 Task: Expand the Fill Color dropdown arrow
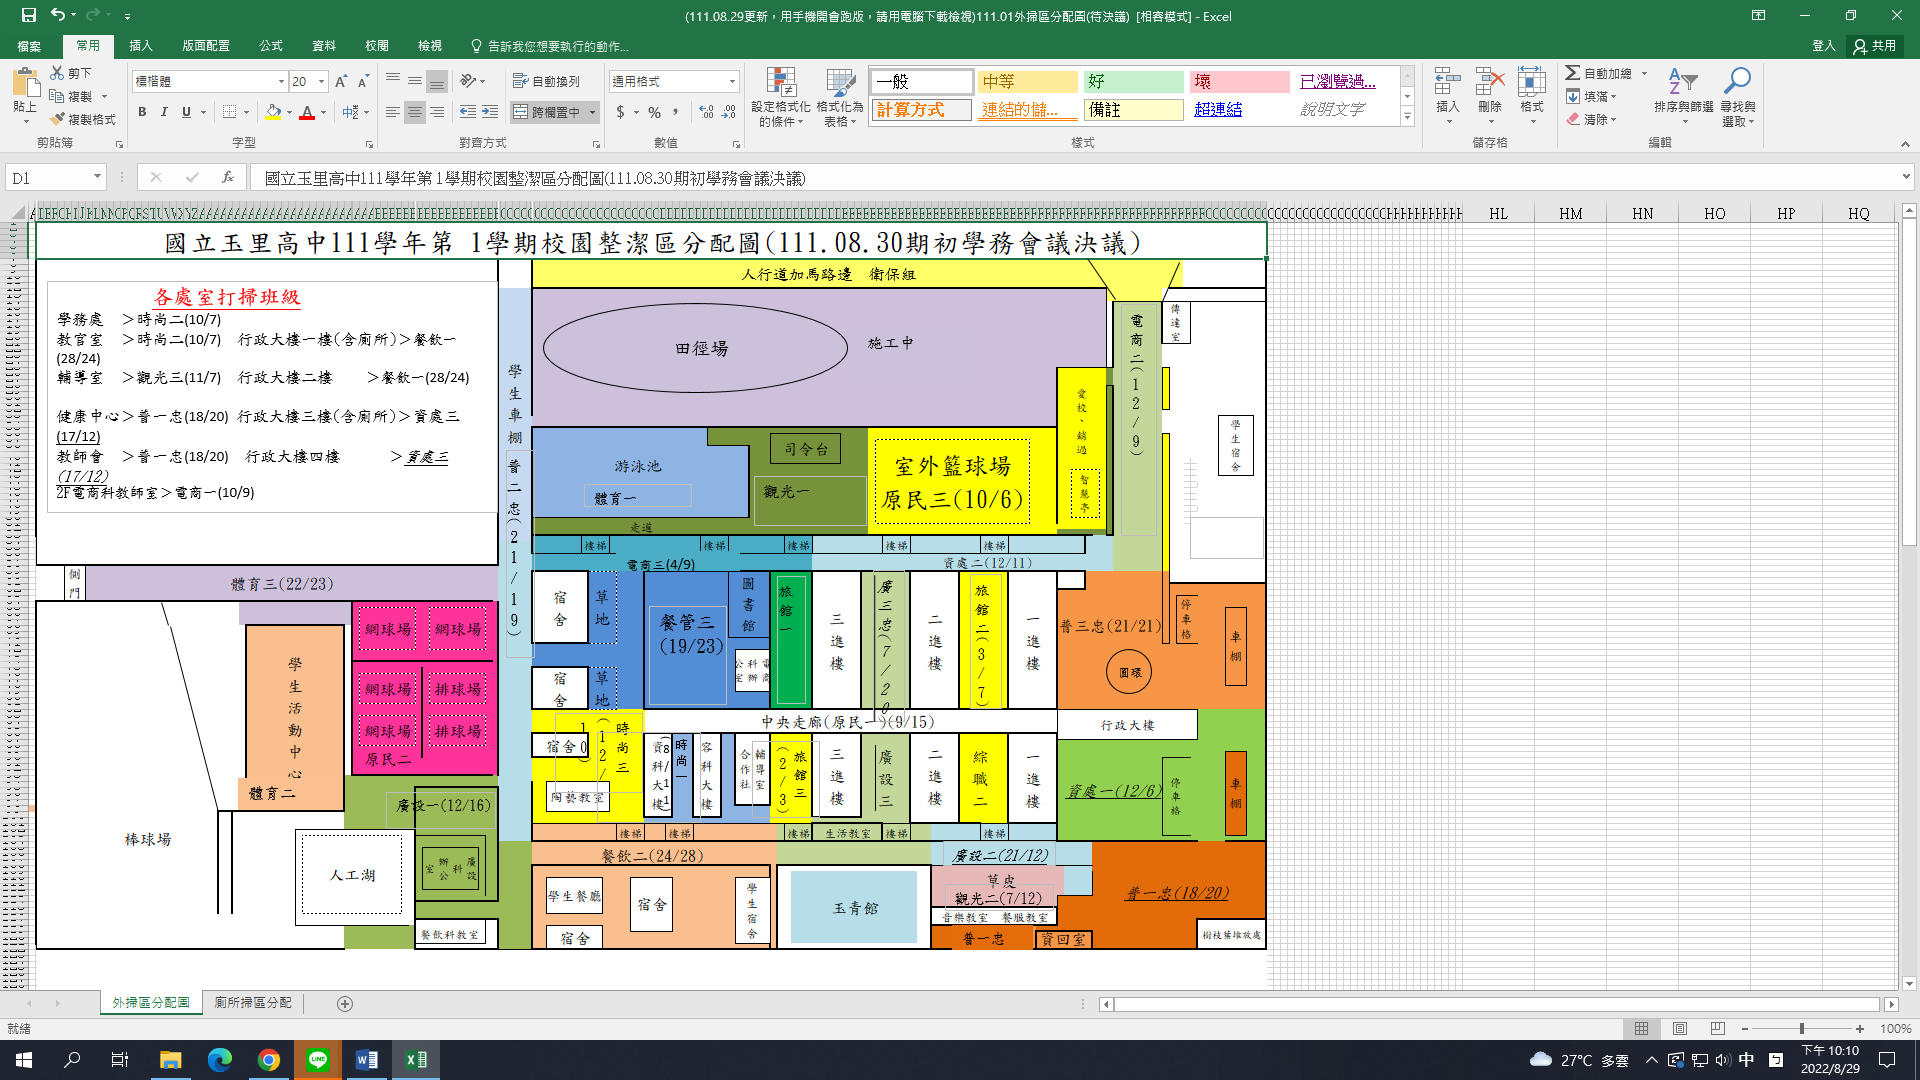click(289, 112)
